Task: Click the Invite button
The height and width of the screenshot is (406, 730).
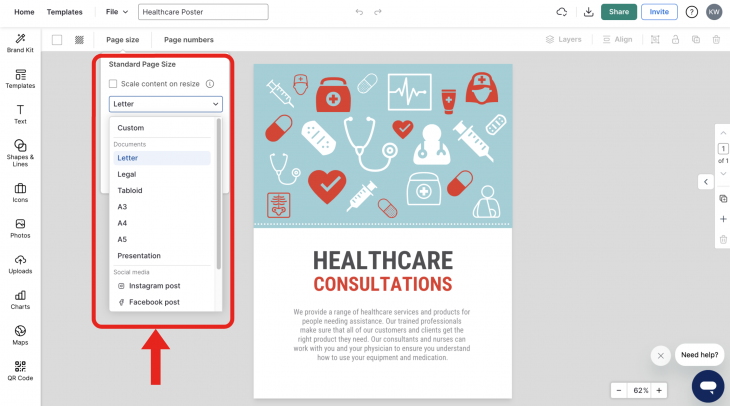Action: [658, 12]
